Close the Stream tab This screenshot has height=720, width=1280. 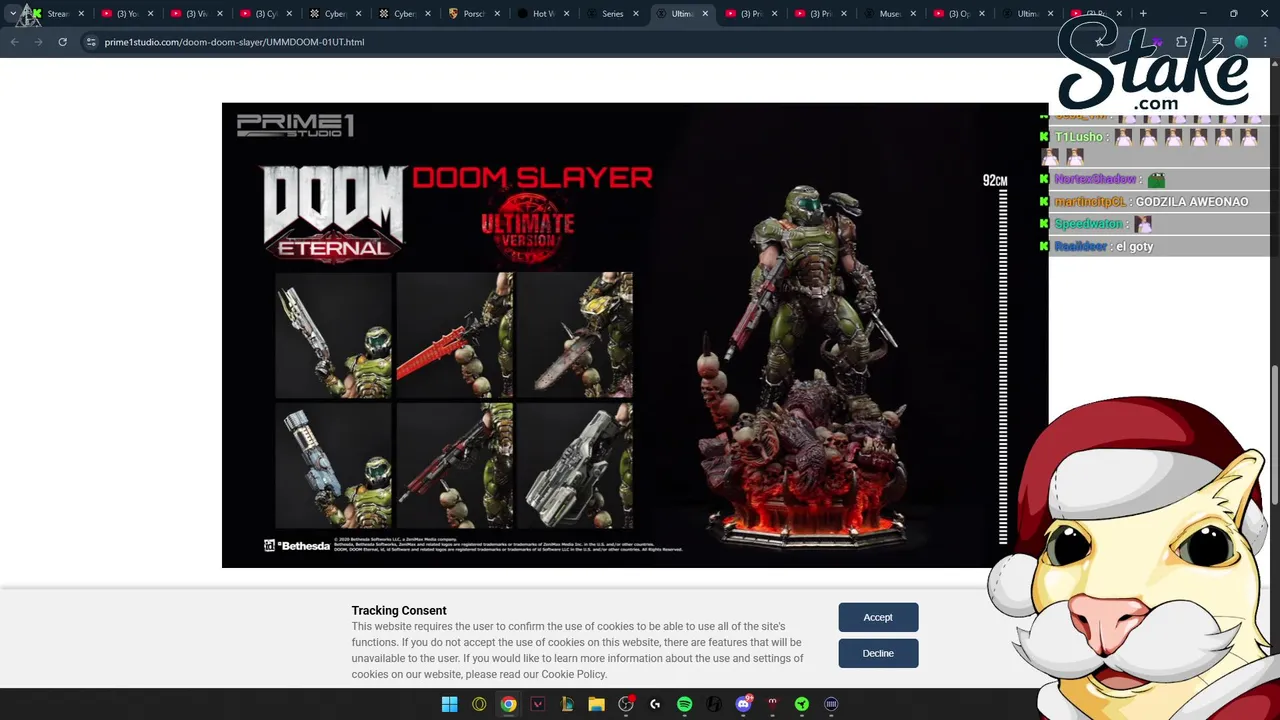tap(81, 14)
